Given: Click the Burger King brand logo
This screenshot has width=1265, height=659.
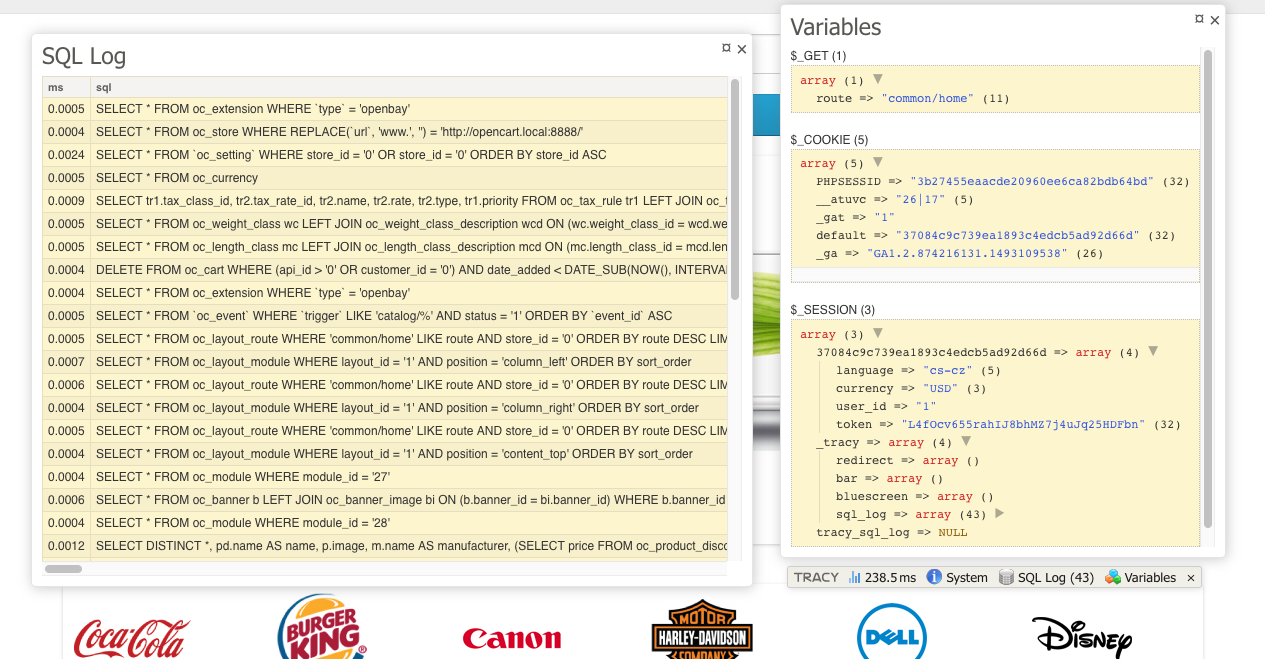Looking at the screenshot, I should pyautogui.click(x=321, y=628).
